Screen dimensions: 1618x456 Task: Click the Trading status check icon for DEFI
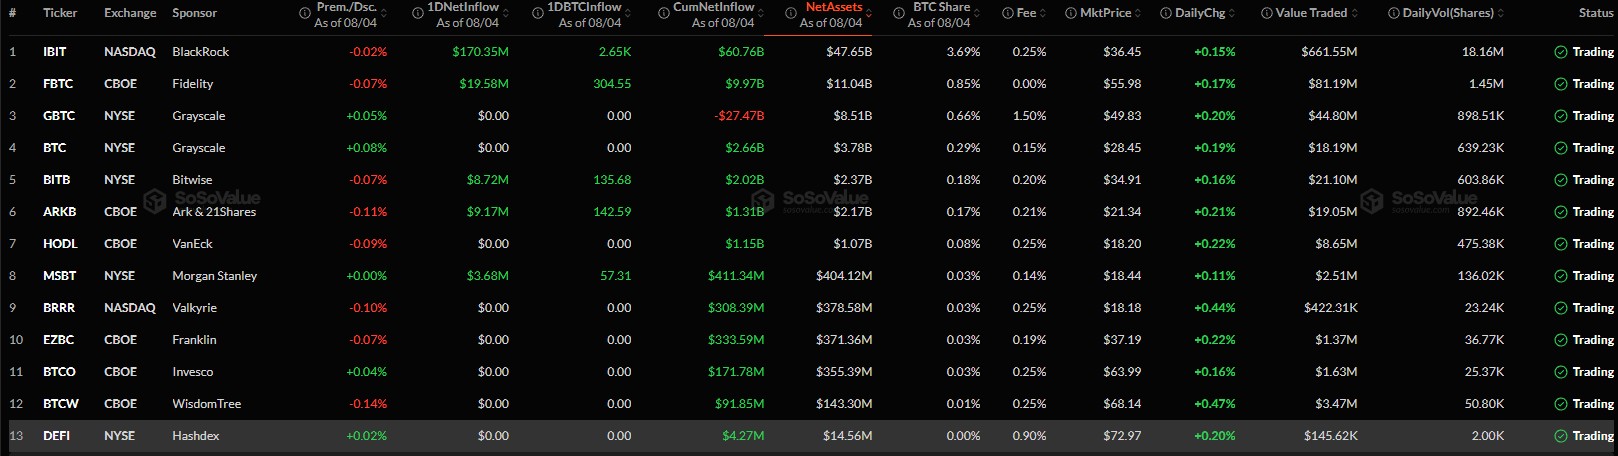pos(1560,436)
